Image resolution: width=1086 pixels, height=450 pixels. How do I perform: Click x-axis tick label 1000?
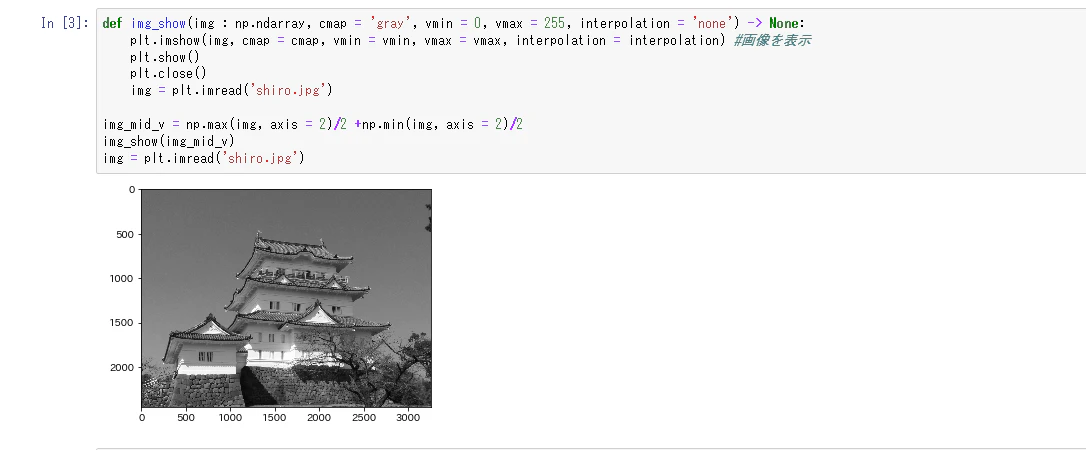pyautogui.click(x=230, y=417)
